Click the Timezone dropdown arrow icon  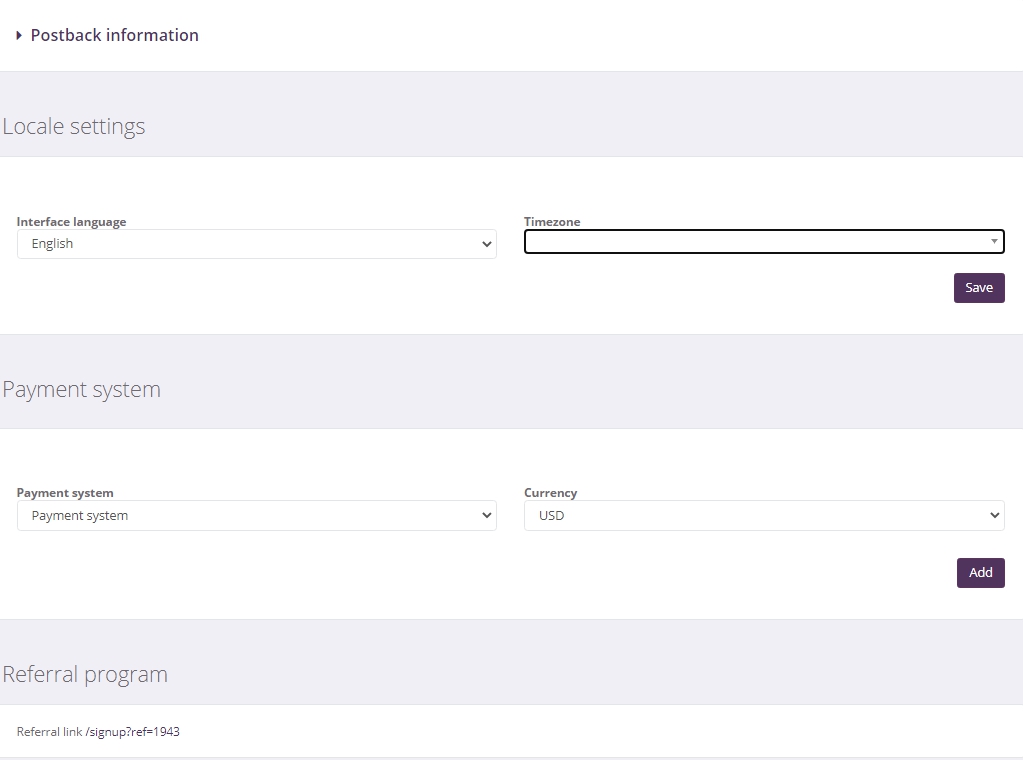tap(994, 241)
